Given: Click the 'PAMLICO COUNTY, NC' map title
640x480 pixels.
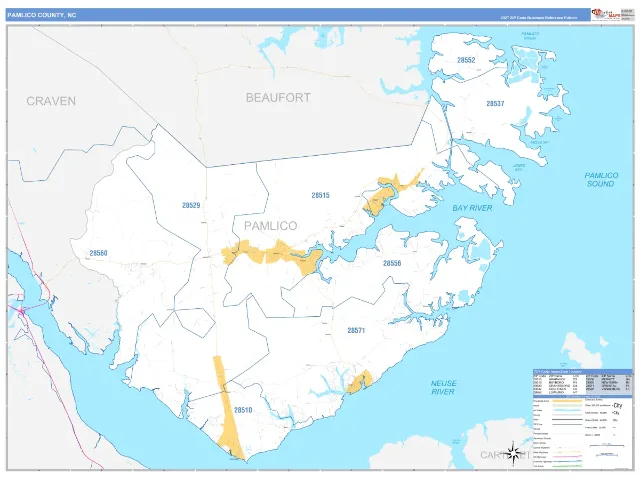Looking at the screenshot, I should [x=41, y=15].
